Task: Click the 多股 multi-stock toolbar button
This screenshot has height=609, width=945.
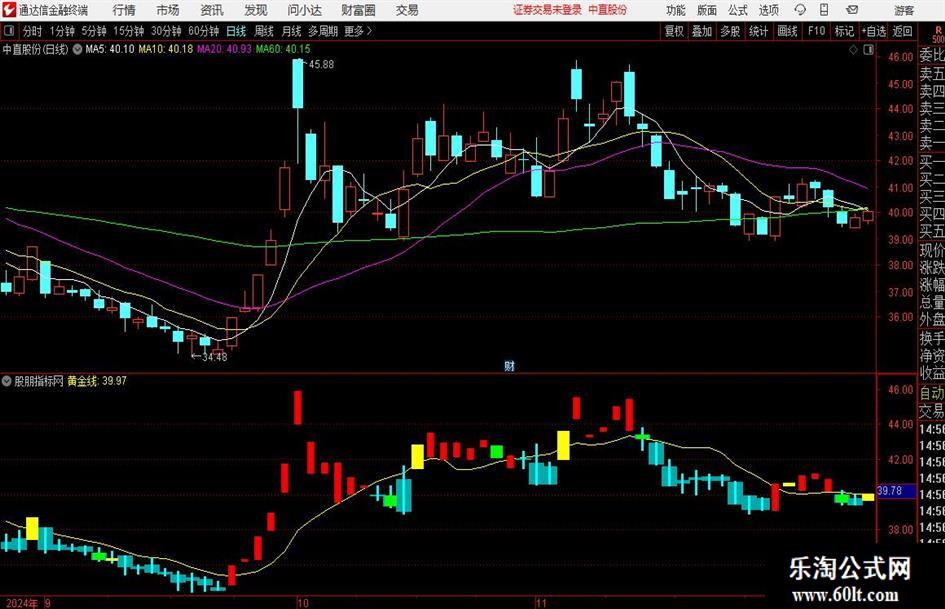Action: point(730,31)
